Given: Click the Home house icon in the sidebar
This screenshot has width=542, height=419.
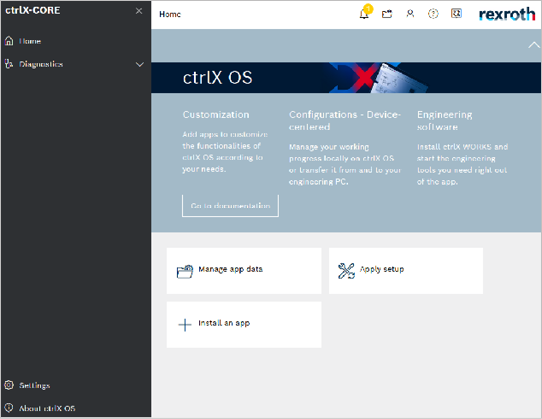Looking at the screenshot, I should pos(9,41).
